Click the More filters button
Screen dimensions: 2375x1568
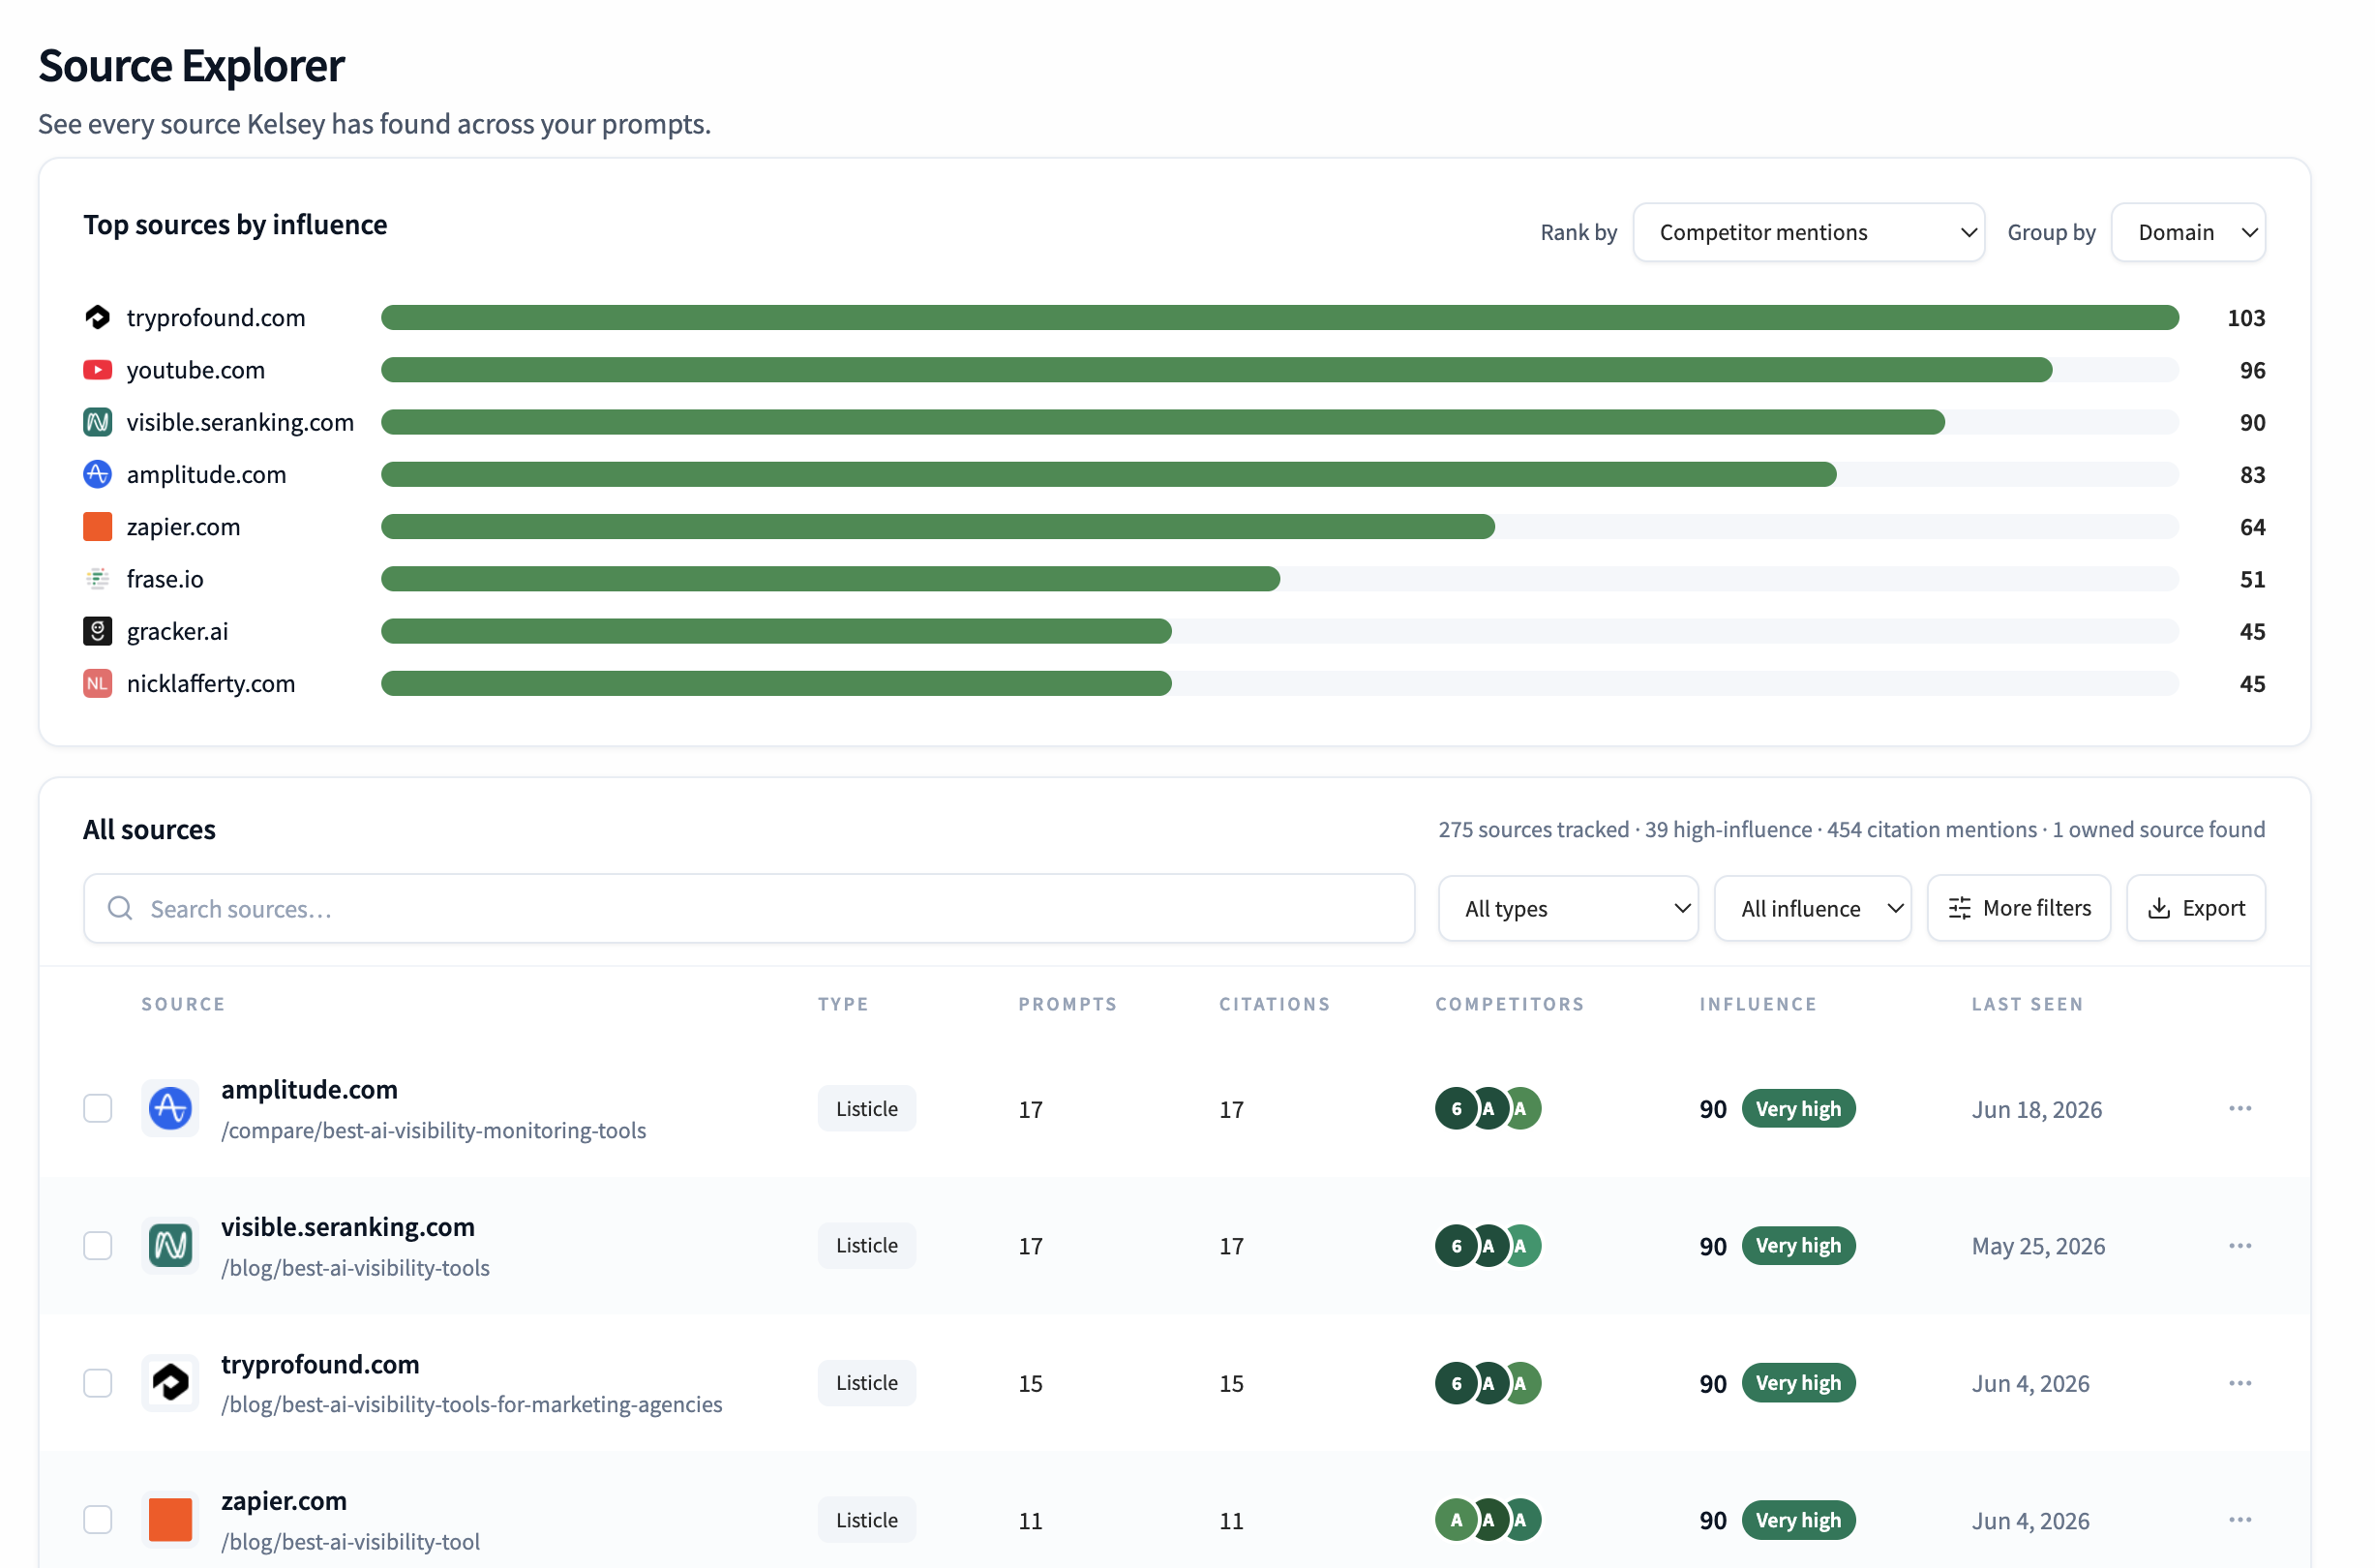pyautogui.click(x=2018, y=909)
